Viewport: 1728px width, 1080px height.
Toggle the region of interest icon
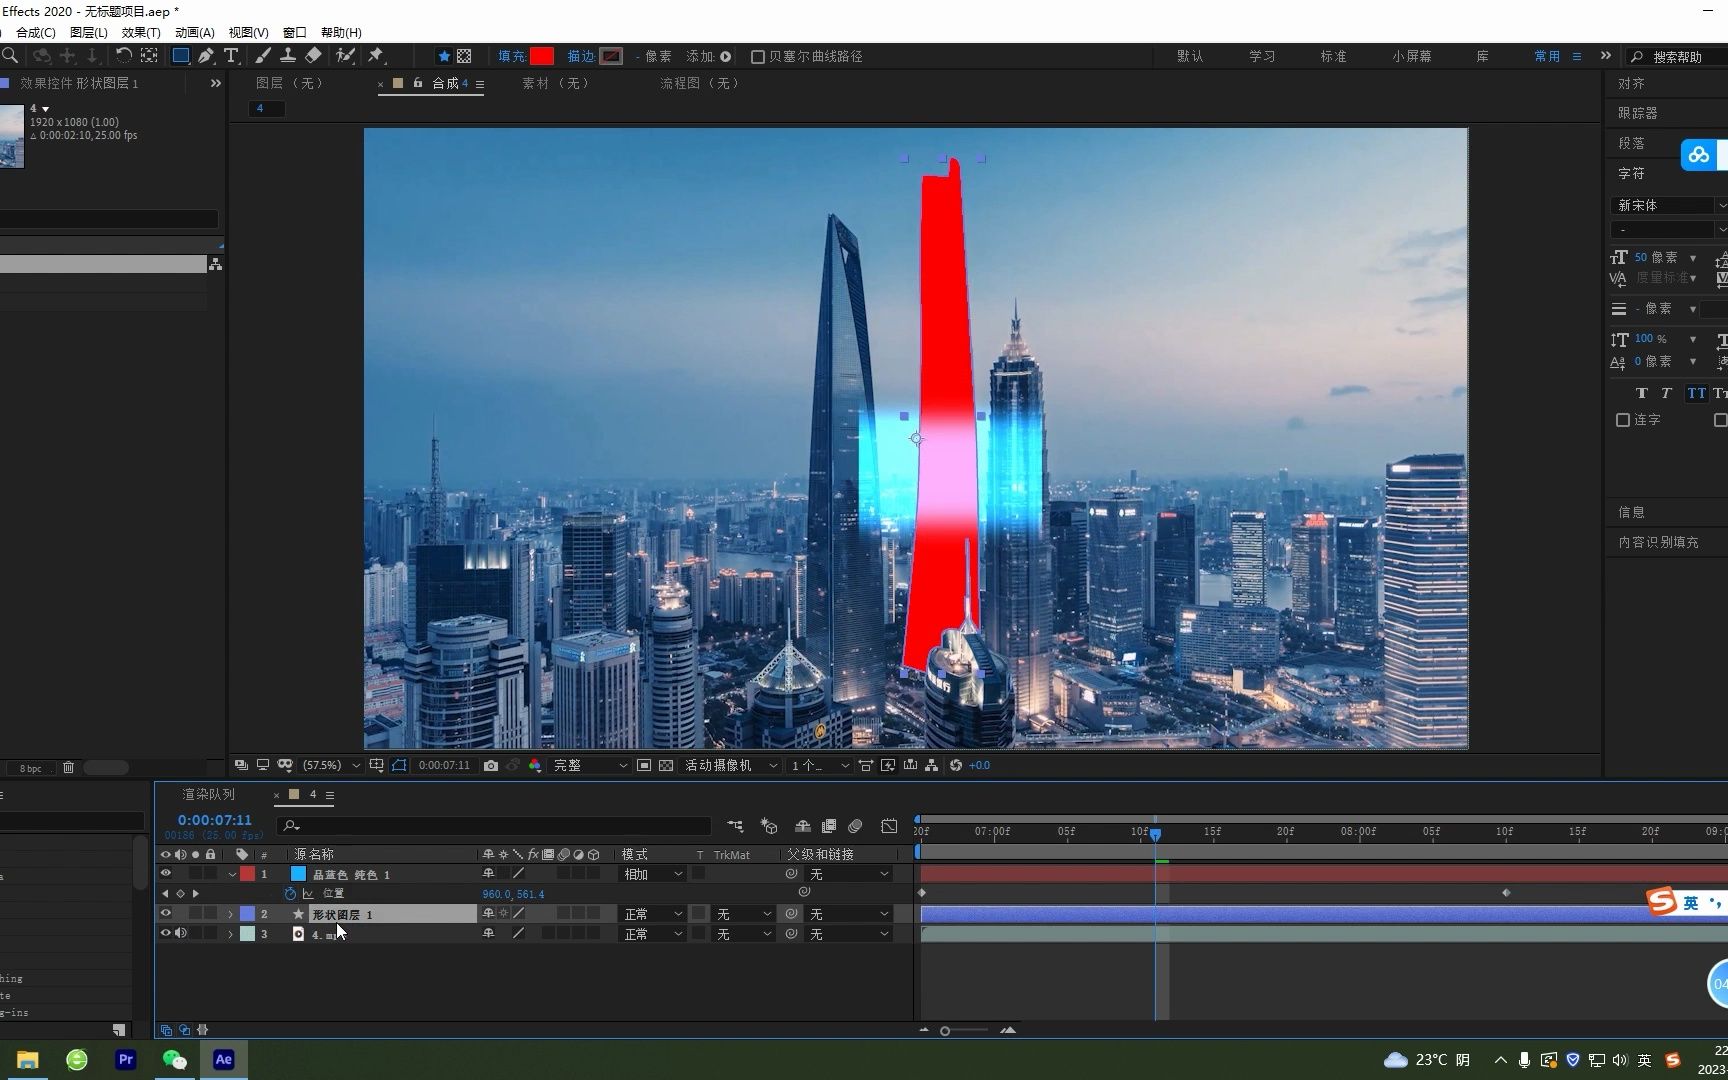pyautogui.click(x=644, y=765)
